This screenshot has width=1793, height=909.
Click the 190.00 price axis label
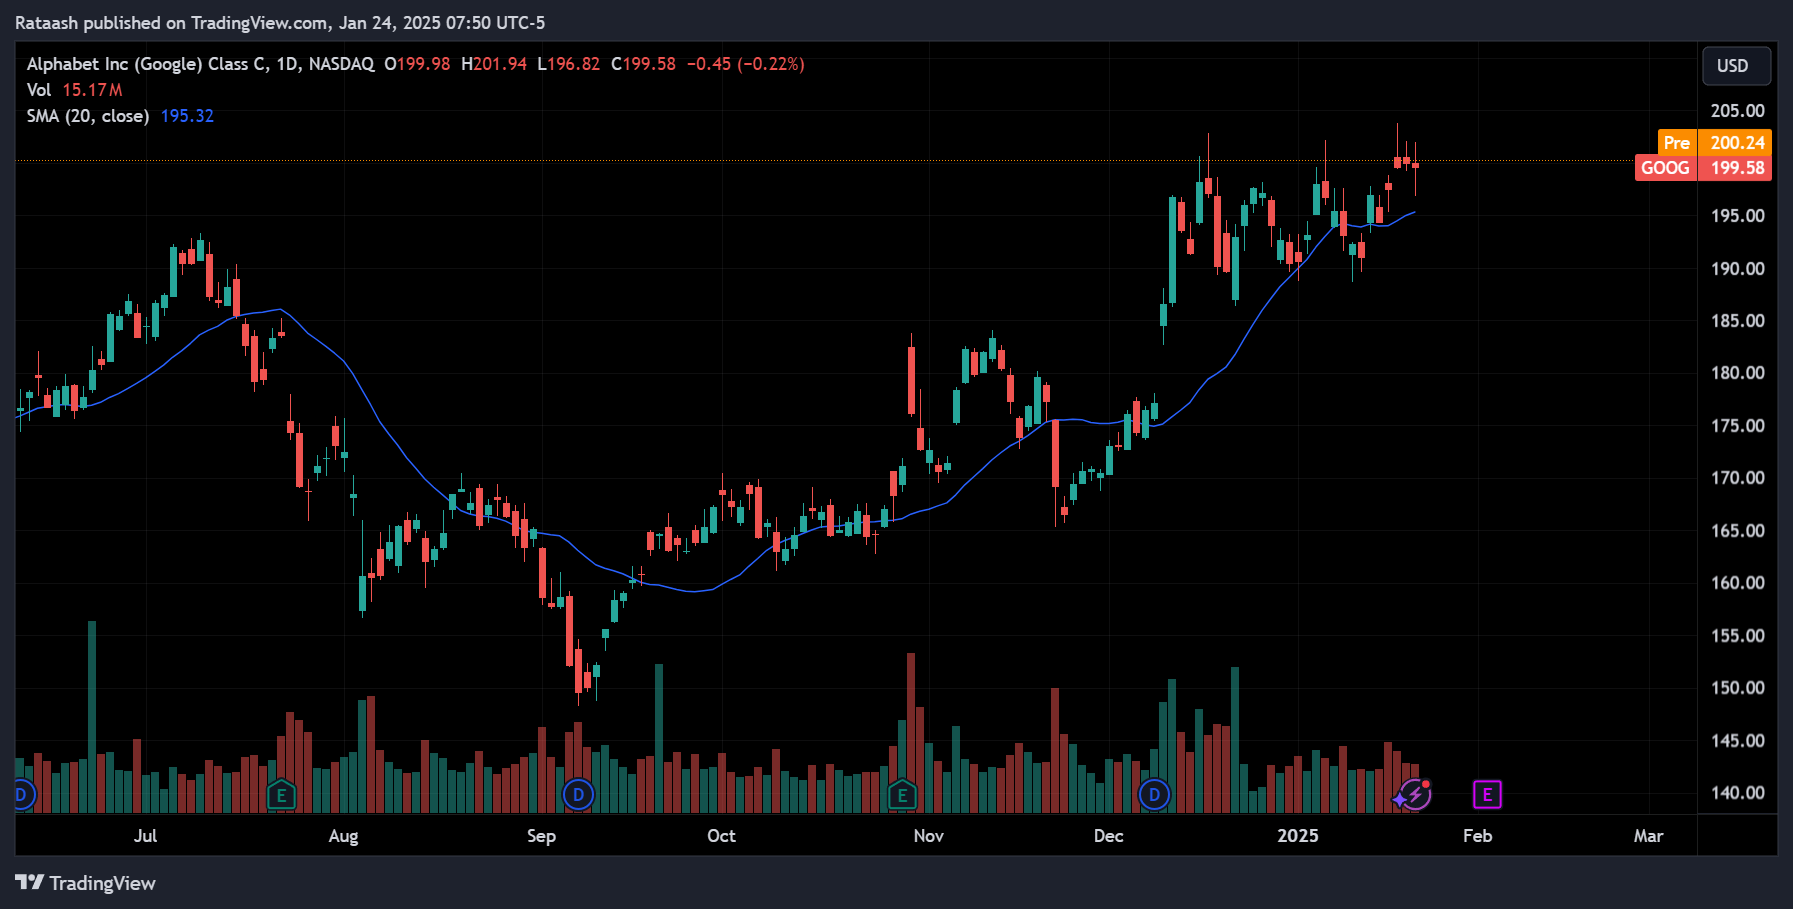click(x=1737, y=269)
